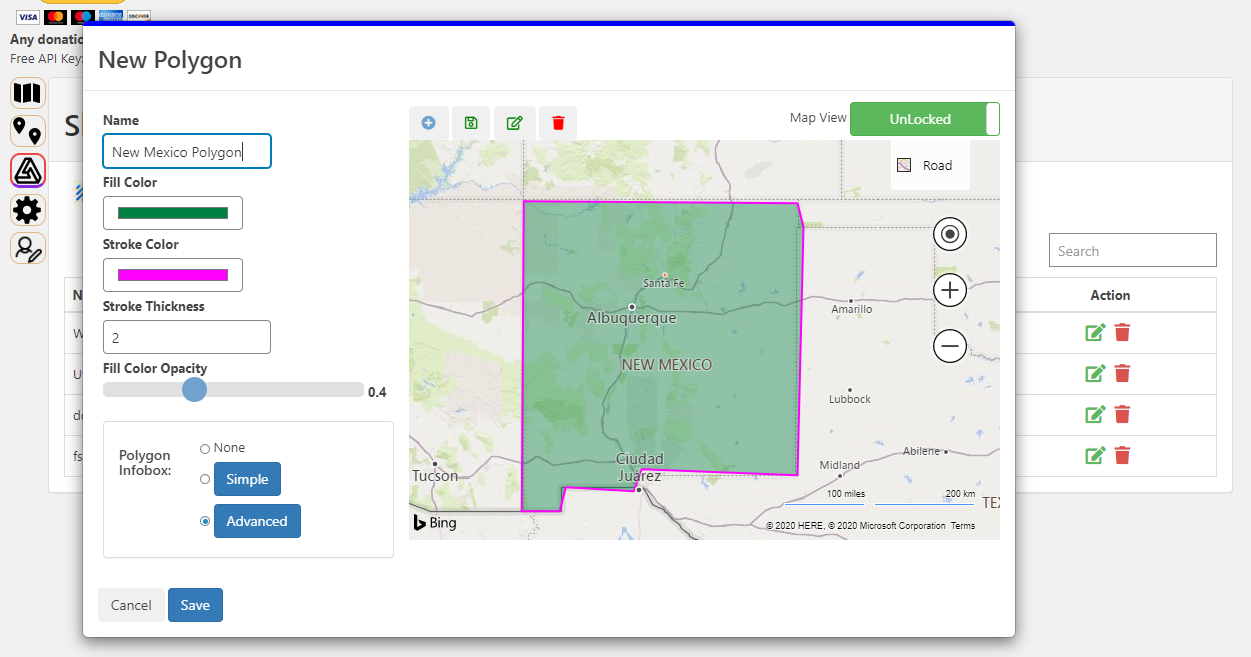Zoom in the map with plus button

950,291
